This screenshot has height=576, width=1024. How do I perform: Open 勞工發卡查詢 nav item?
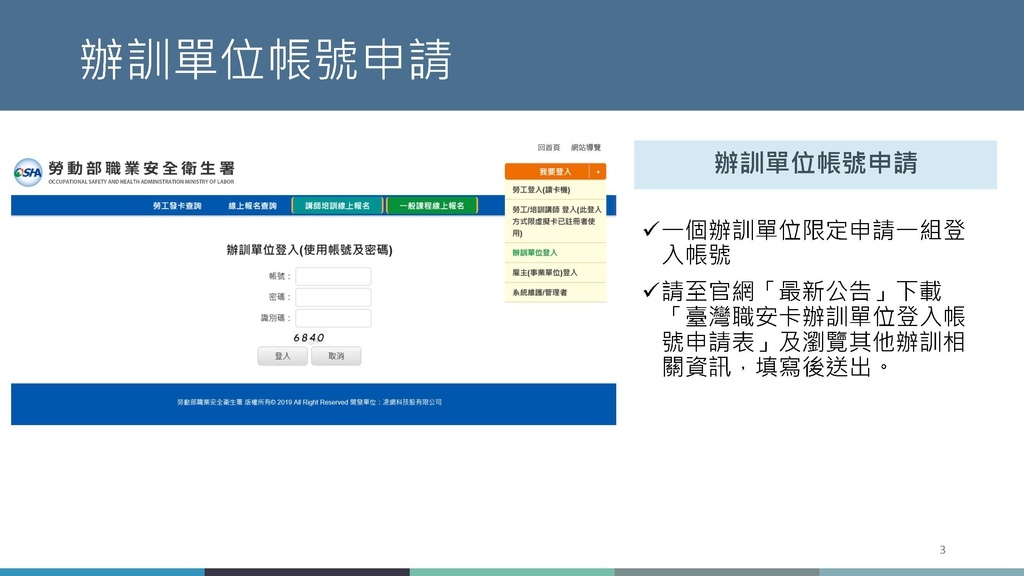(x=177, y=206)
